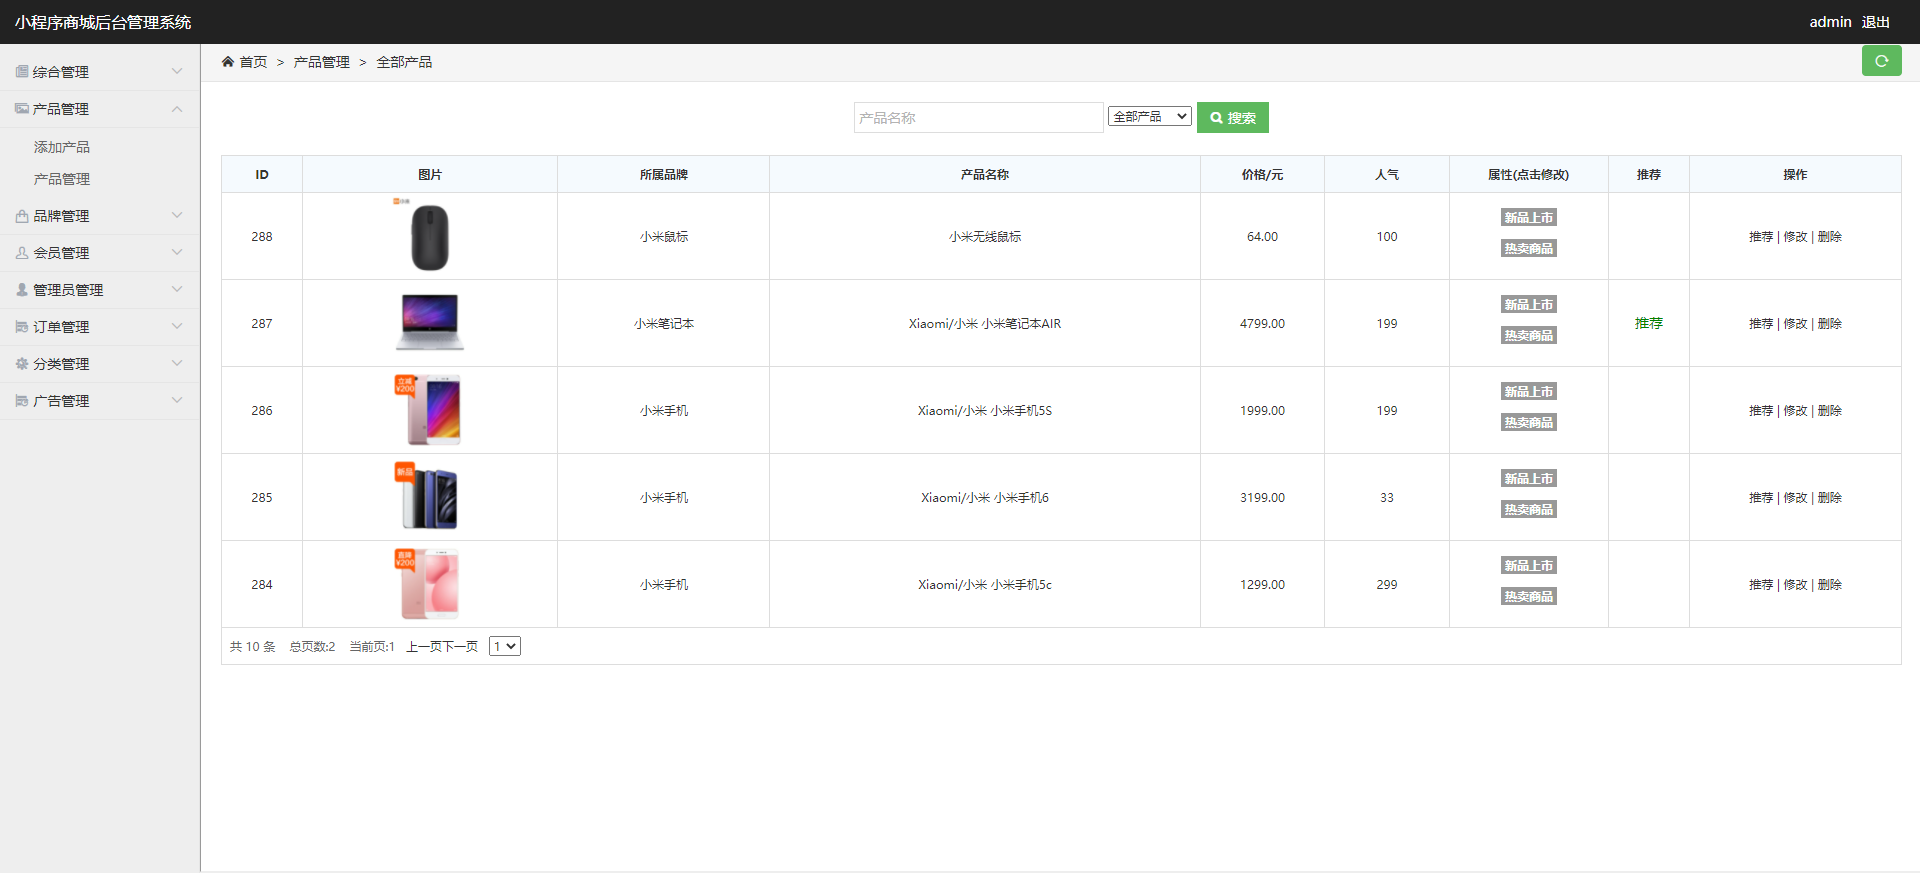
Task: Click the green refresh icon button
Action: tap(1881, 61)
